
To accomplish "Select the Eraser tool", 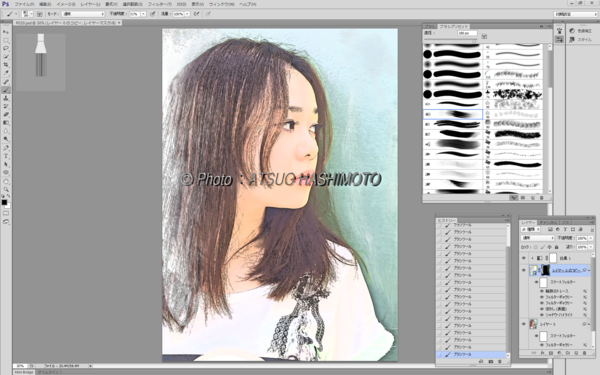I will (x=6, y=114).
